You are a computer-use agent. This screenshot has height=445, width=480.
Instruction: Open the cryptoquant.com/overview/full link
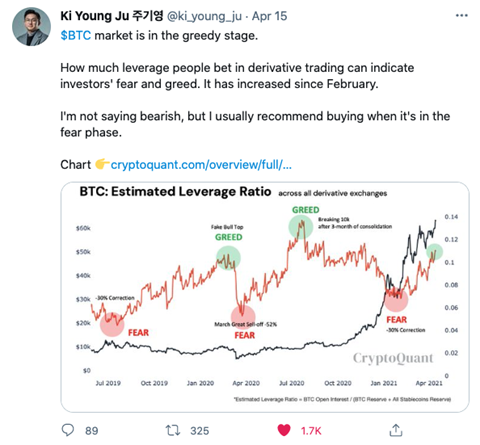coord(201,165)
